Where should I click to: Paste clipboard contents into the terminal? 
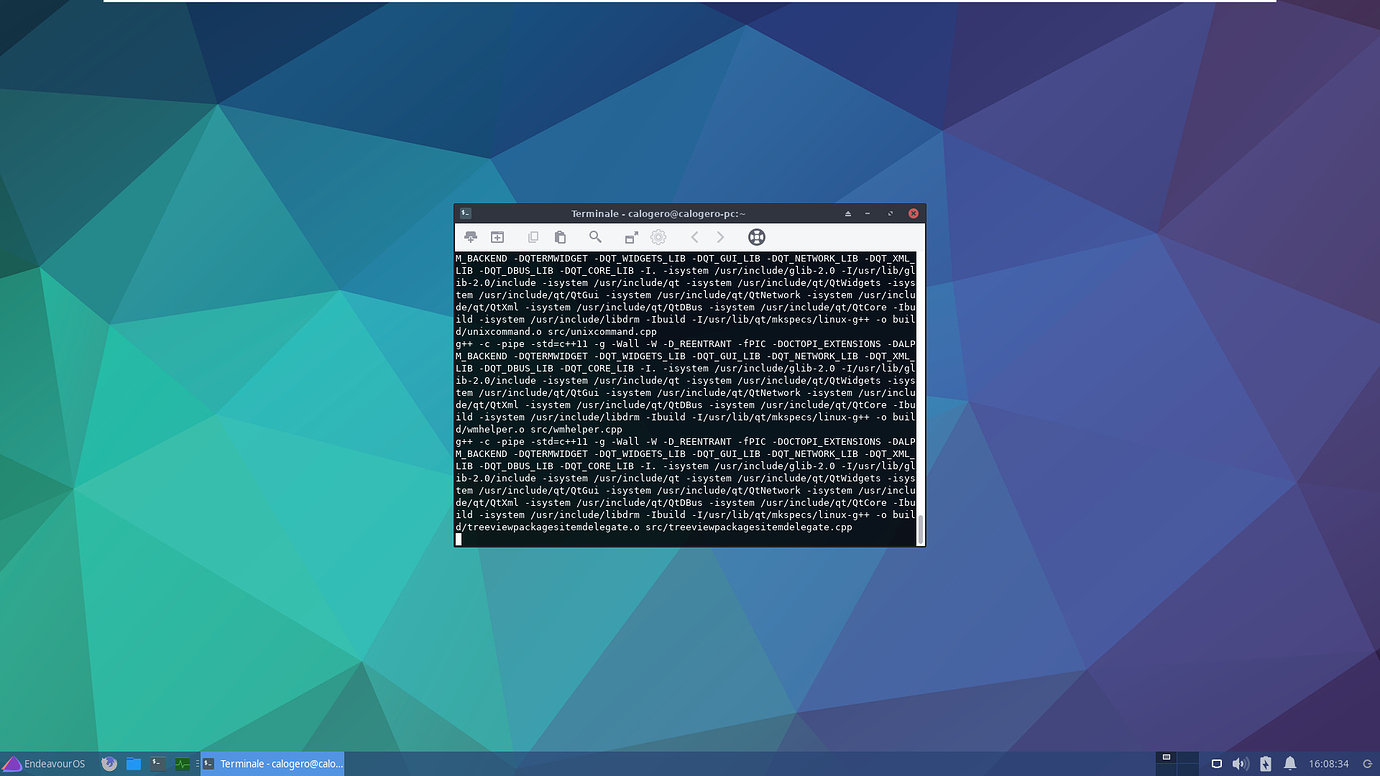click(x=560, y=237)
